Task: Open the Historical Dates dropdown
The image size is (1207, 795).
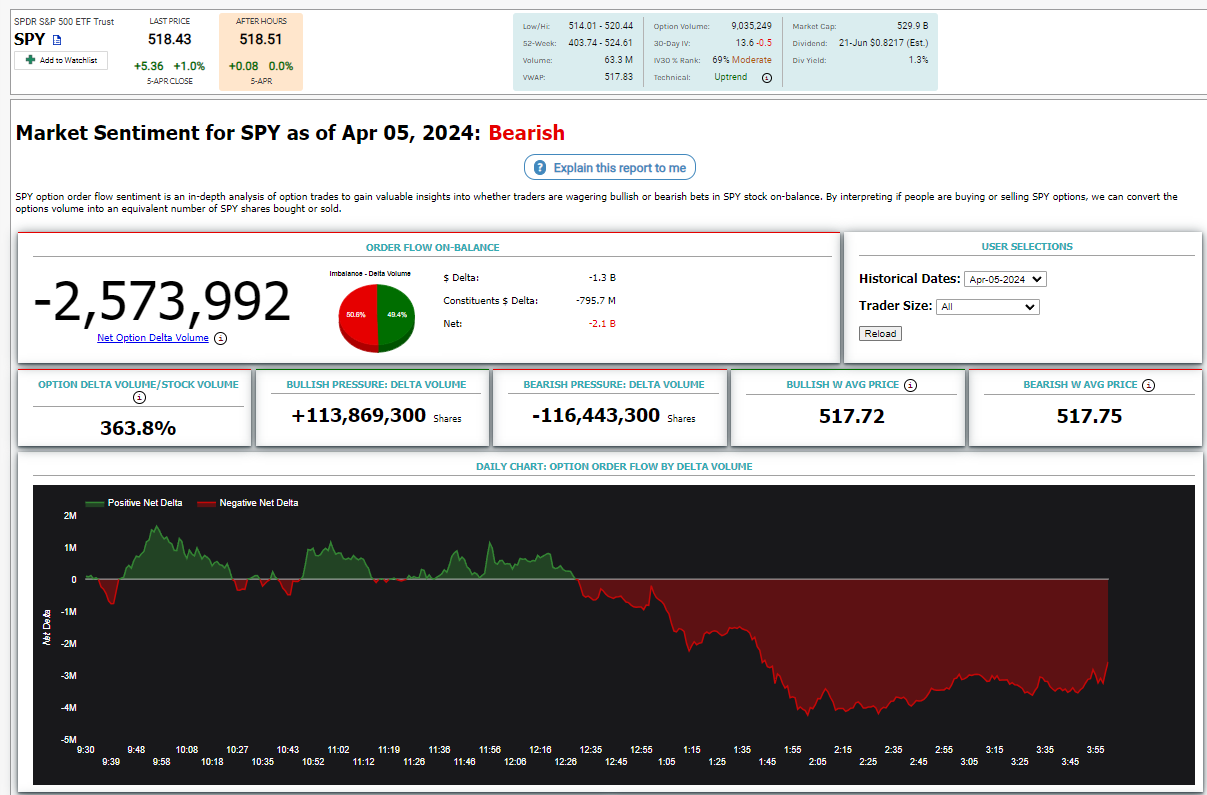Action: pyautogui.click(x=1005, y=280)
